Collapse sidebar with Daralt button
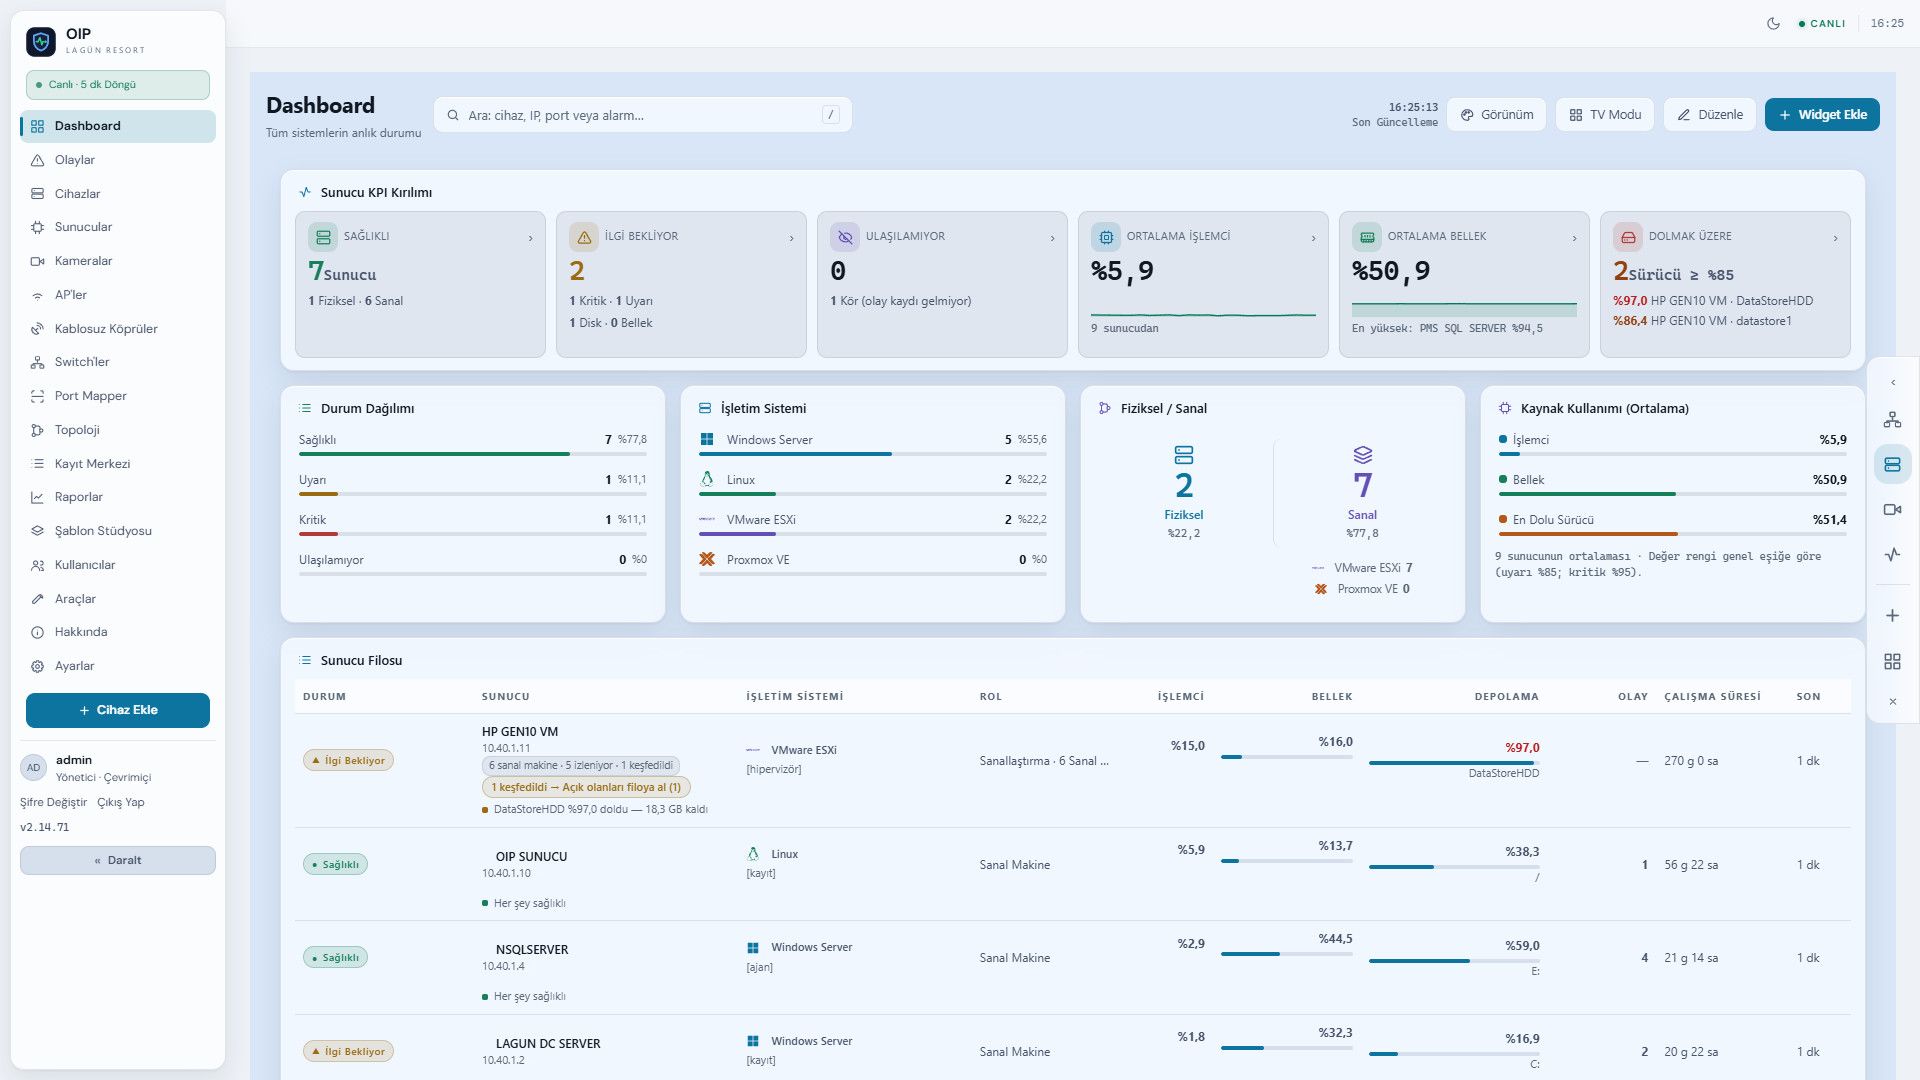1920x1080 pixels. [118, 860]
